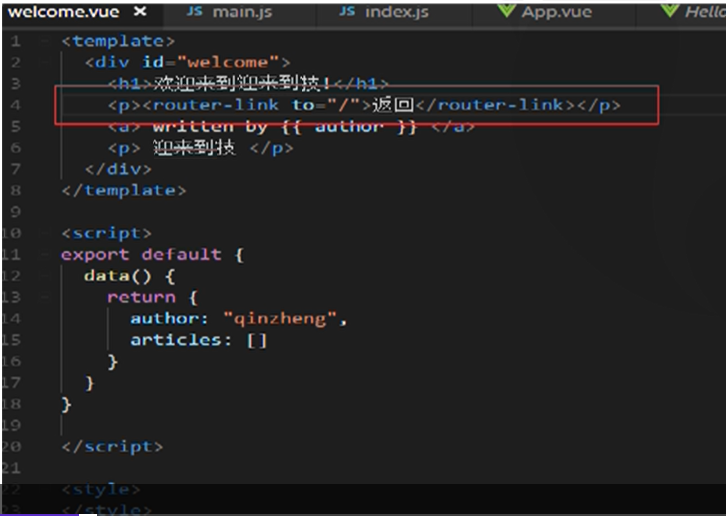Viewport: 726px width, 516px height.
Task: Click the Vue logo icon on Hello tab
Action: (x=670, y=11)
